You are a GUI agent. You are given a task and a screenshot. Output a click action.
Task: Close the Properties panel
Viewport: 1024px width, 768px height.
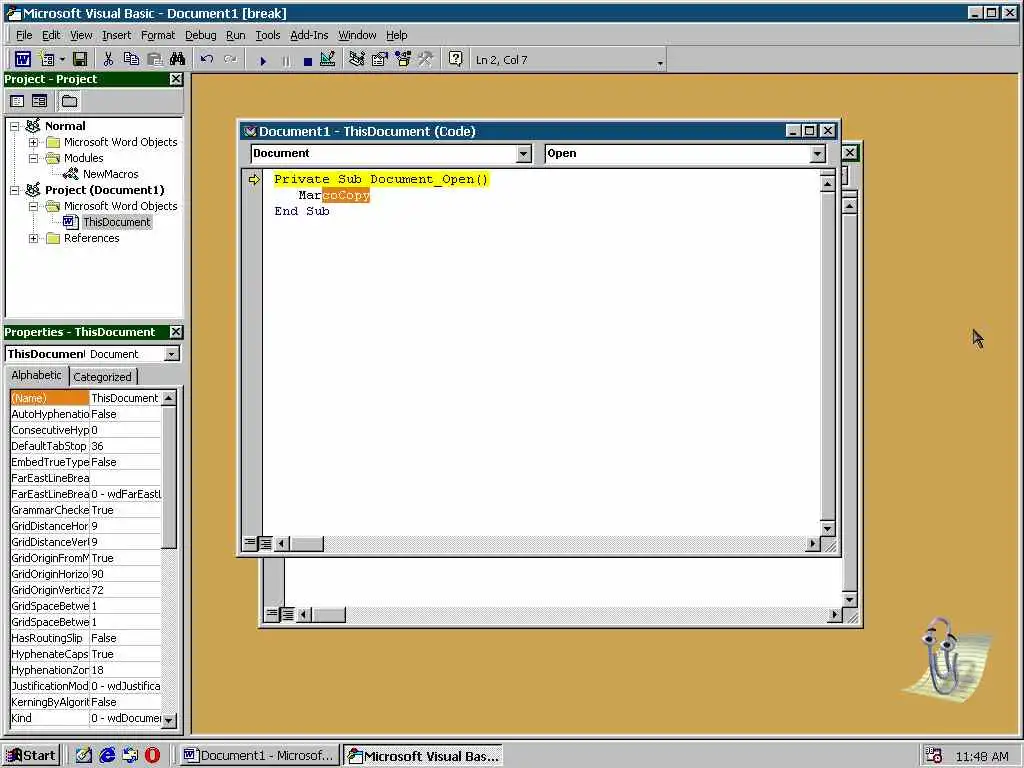point(176,332)
